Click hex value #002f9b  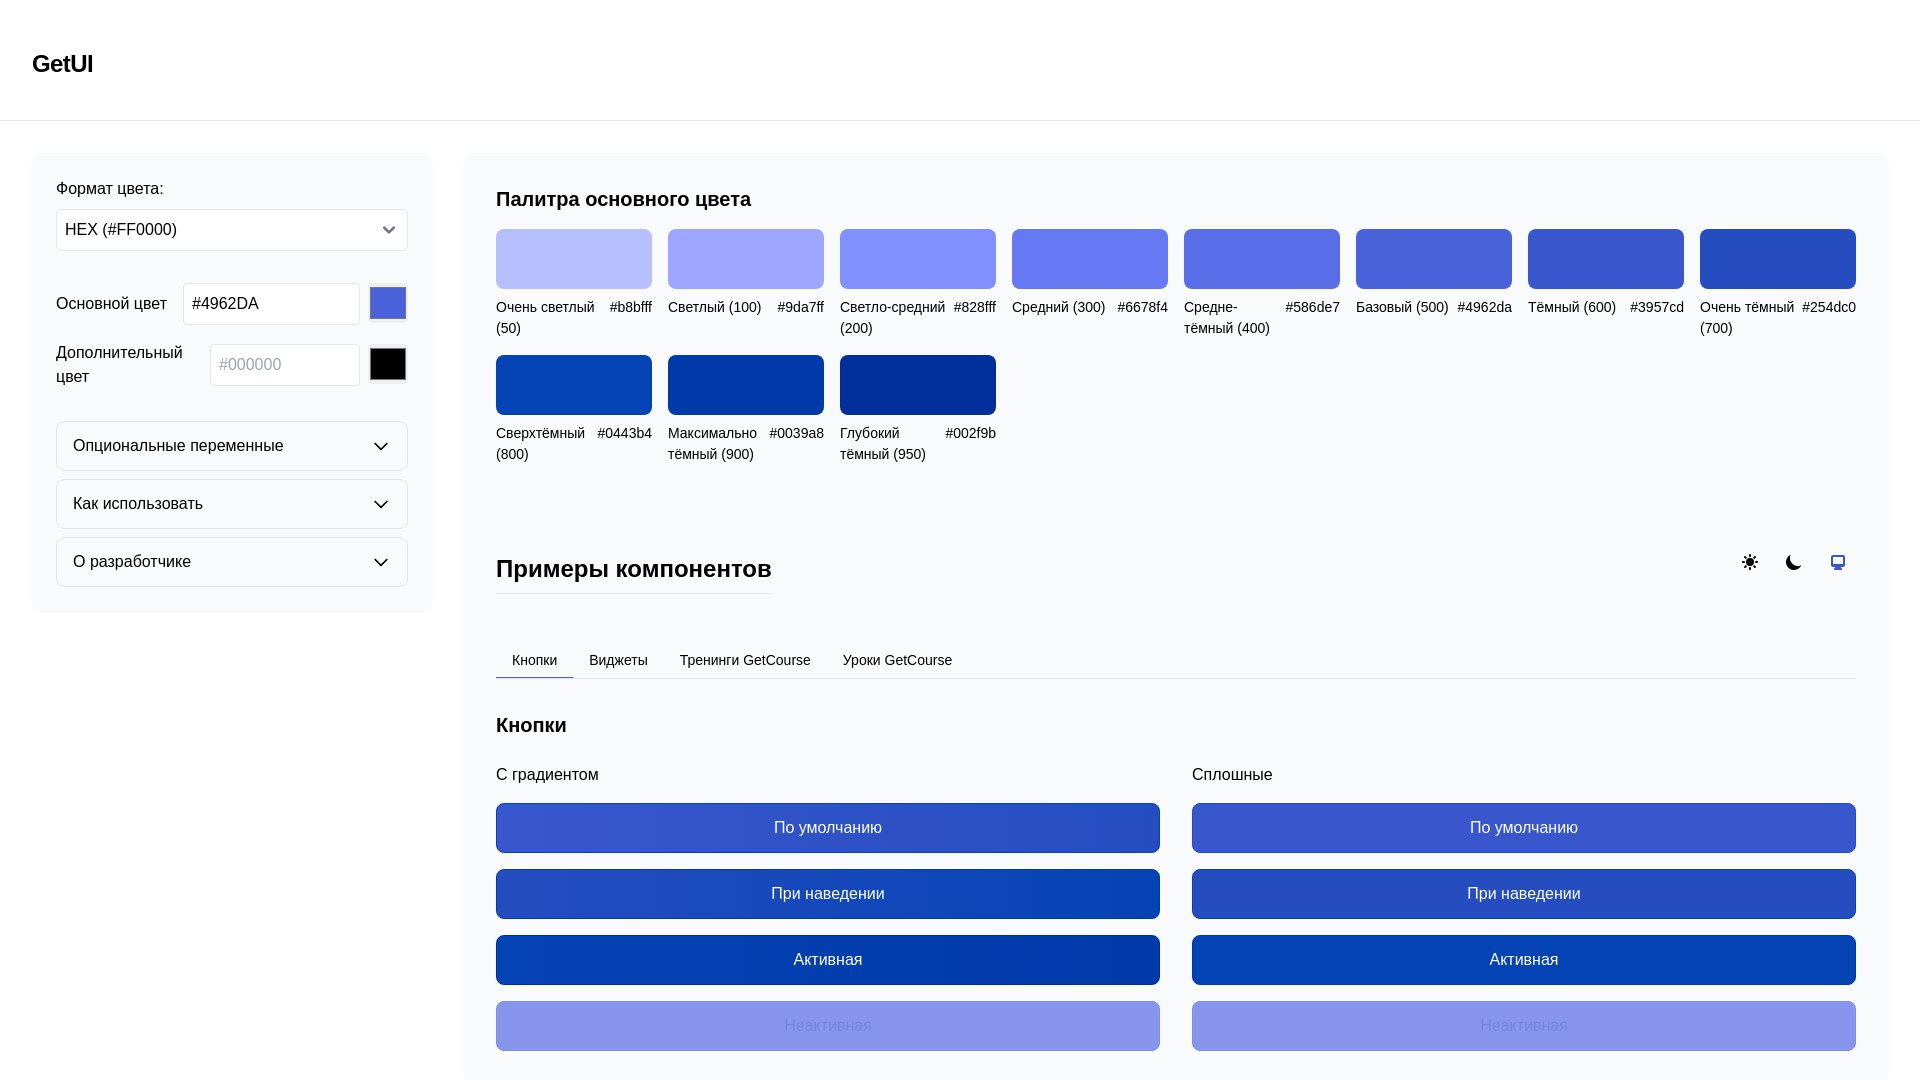pos(971,433)
